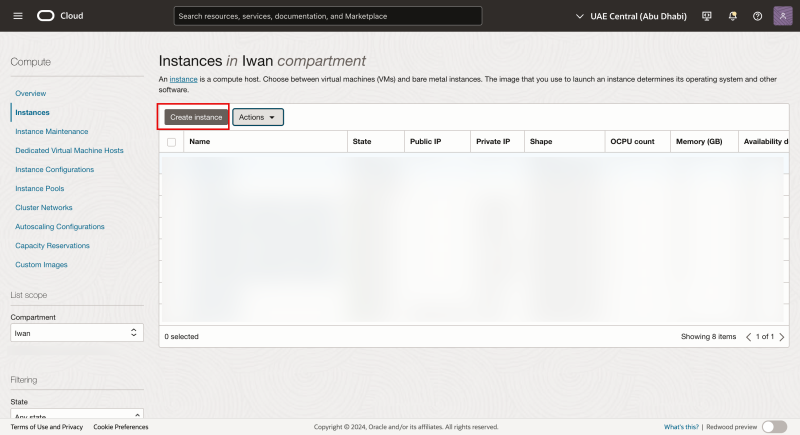
Task: Click the Oracle Cloud logo
Action: (x=61, y=16)
